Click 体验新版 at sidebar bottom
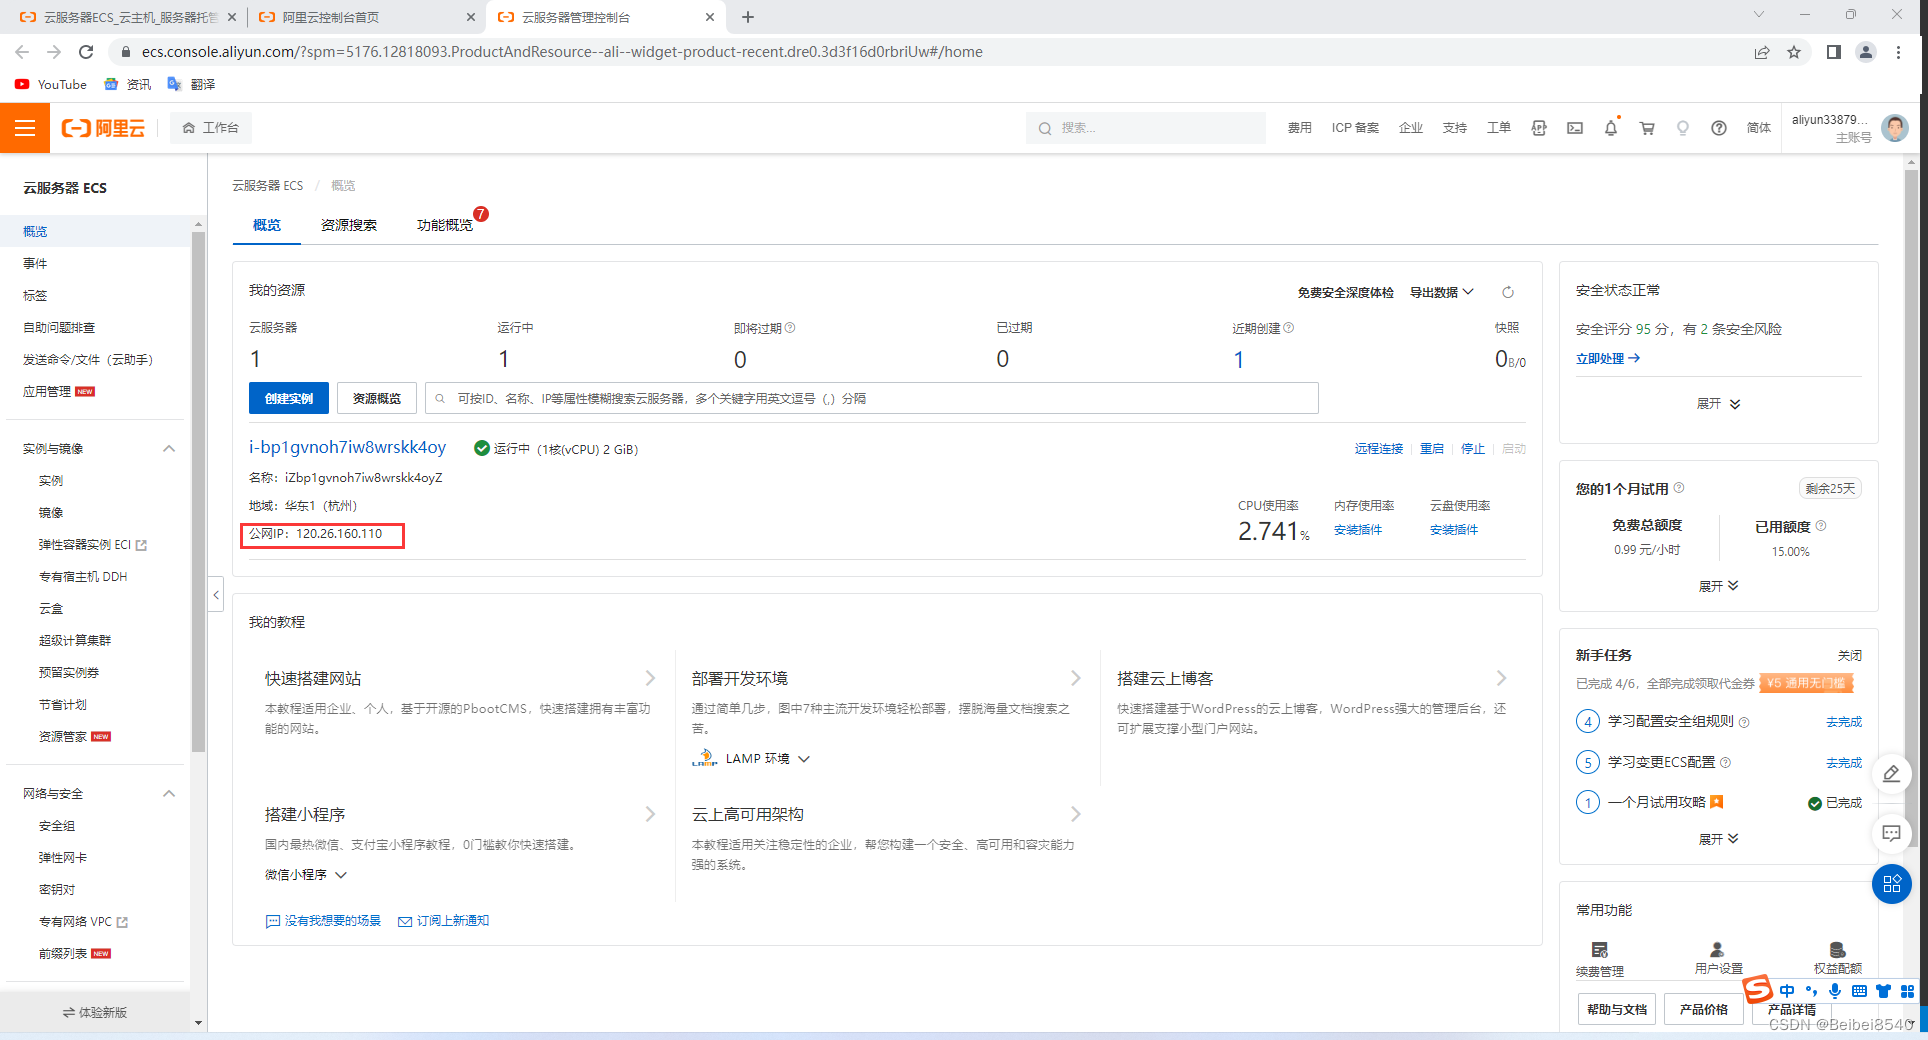This screenshot has height=1040, width=1928. (x=95, y=1012)
